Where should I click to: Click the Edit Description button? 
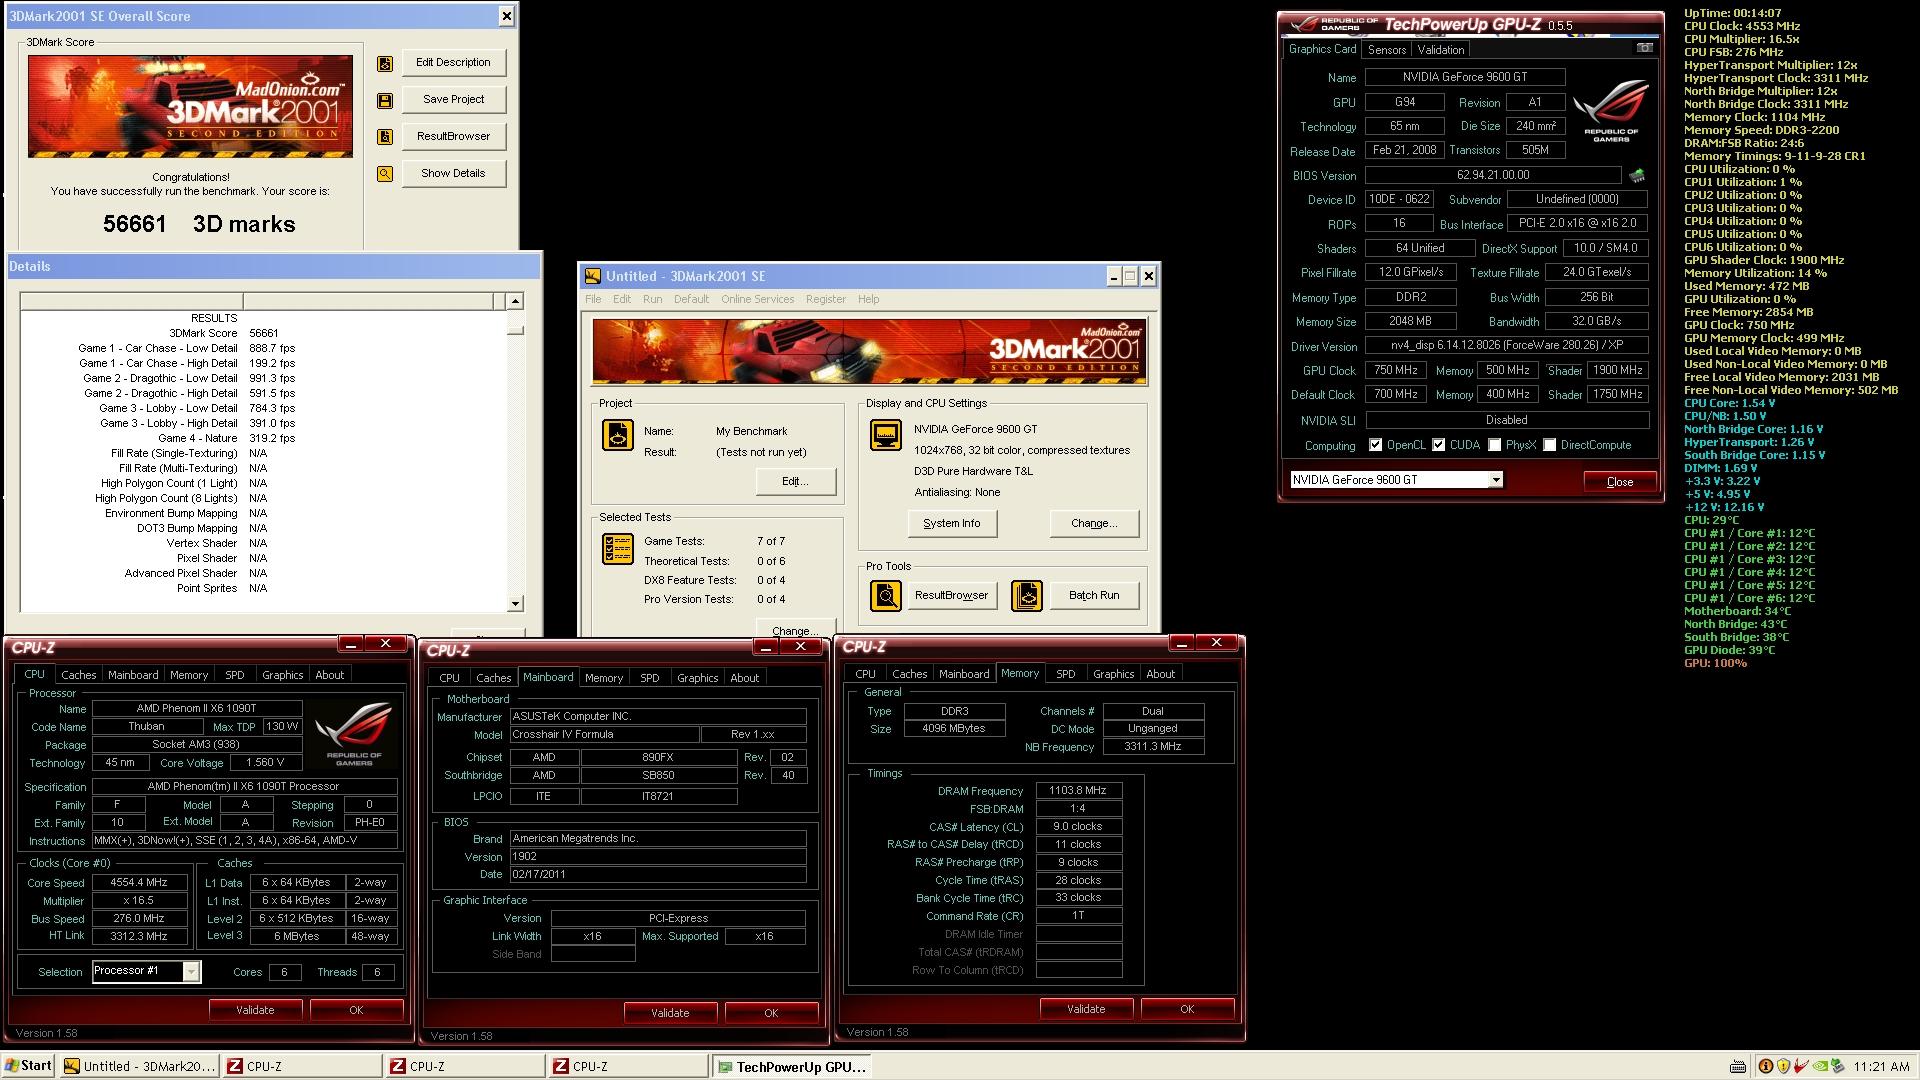[453, 62]
